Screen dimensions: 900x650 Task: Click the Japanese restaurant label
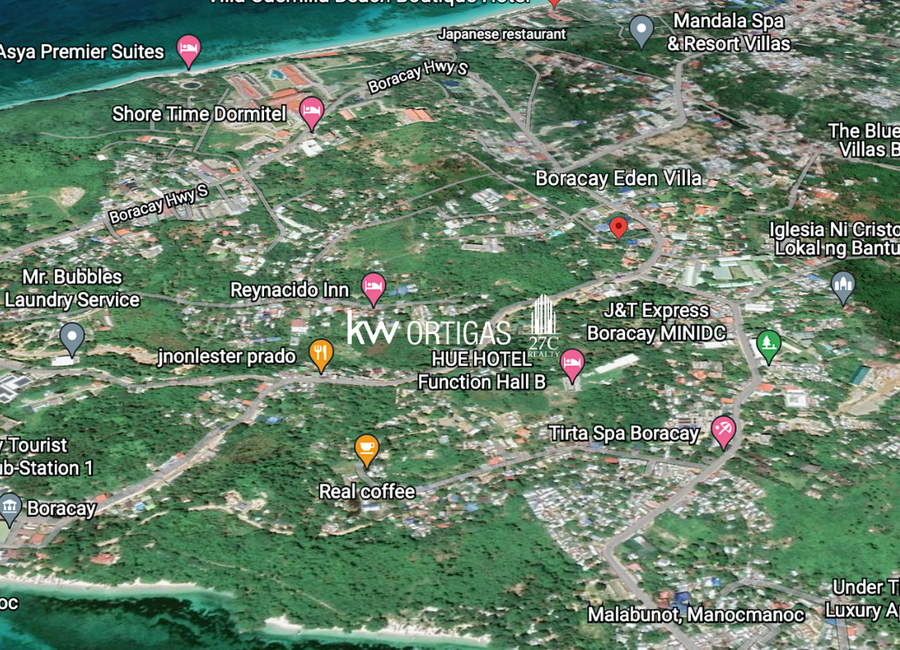(x=502, y=34)
